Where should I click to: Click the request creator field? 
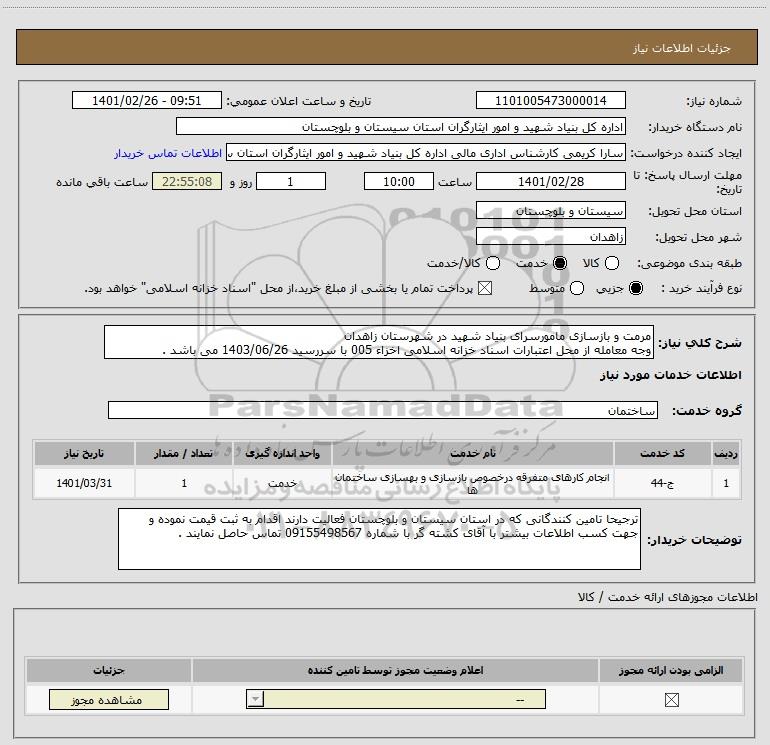click(x=426, y=153)
